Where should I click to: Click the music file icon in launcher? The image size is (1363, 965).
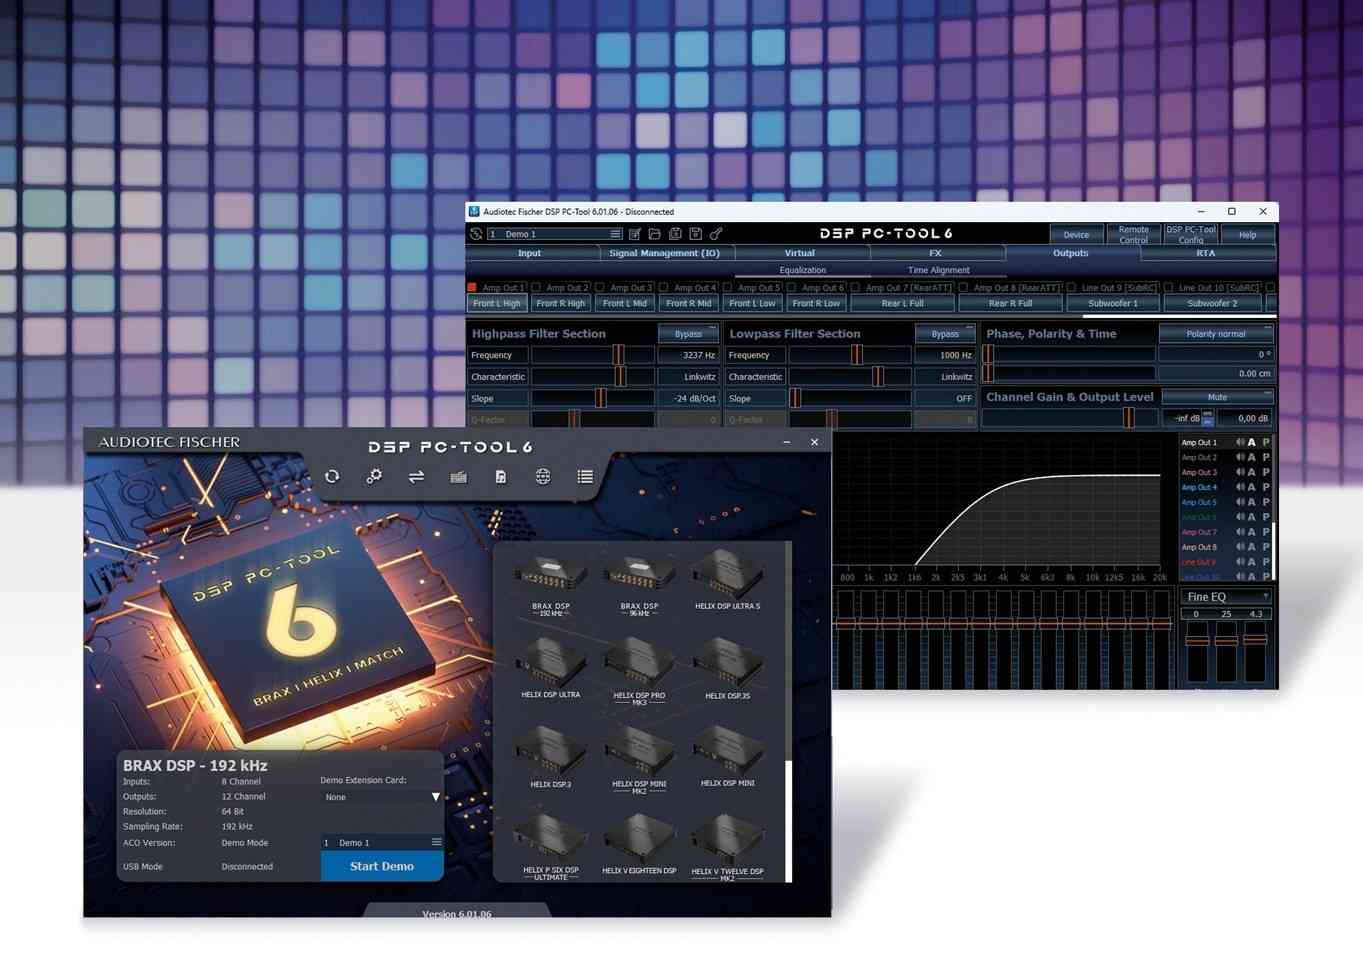[x=500, y=477]
